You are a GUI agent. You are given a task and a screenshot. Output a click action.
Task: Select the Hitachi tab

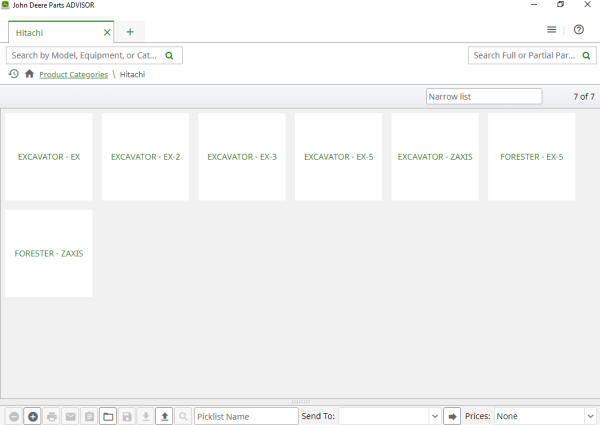coord(61,32)
